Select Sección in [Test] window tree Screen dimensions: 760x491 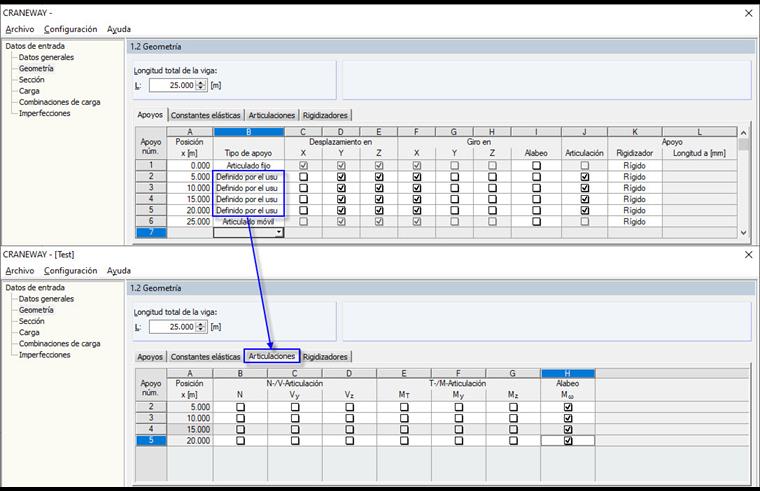32,321
